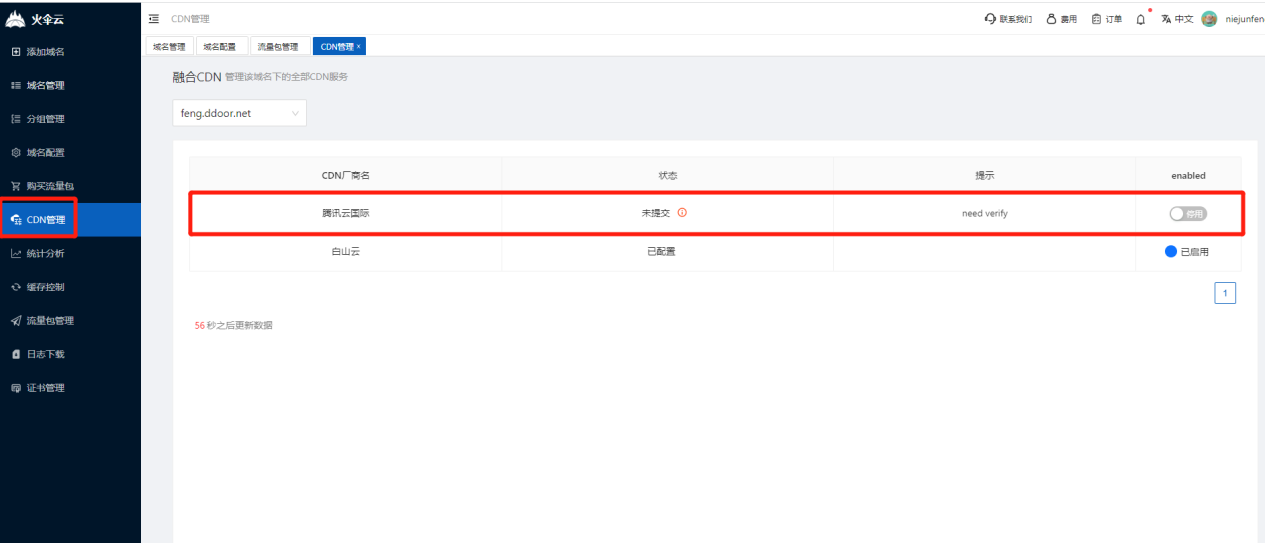The width and height of the screenshot is (1265, 543).
Task: Click the notification bell icon
Action: (1141, 19)
